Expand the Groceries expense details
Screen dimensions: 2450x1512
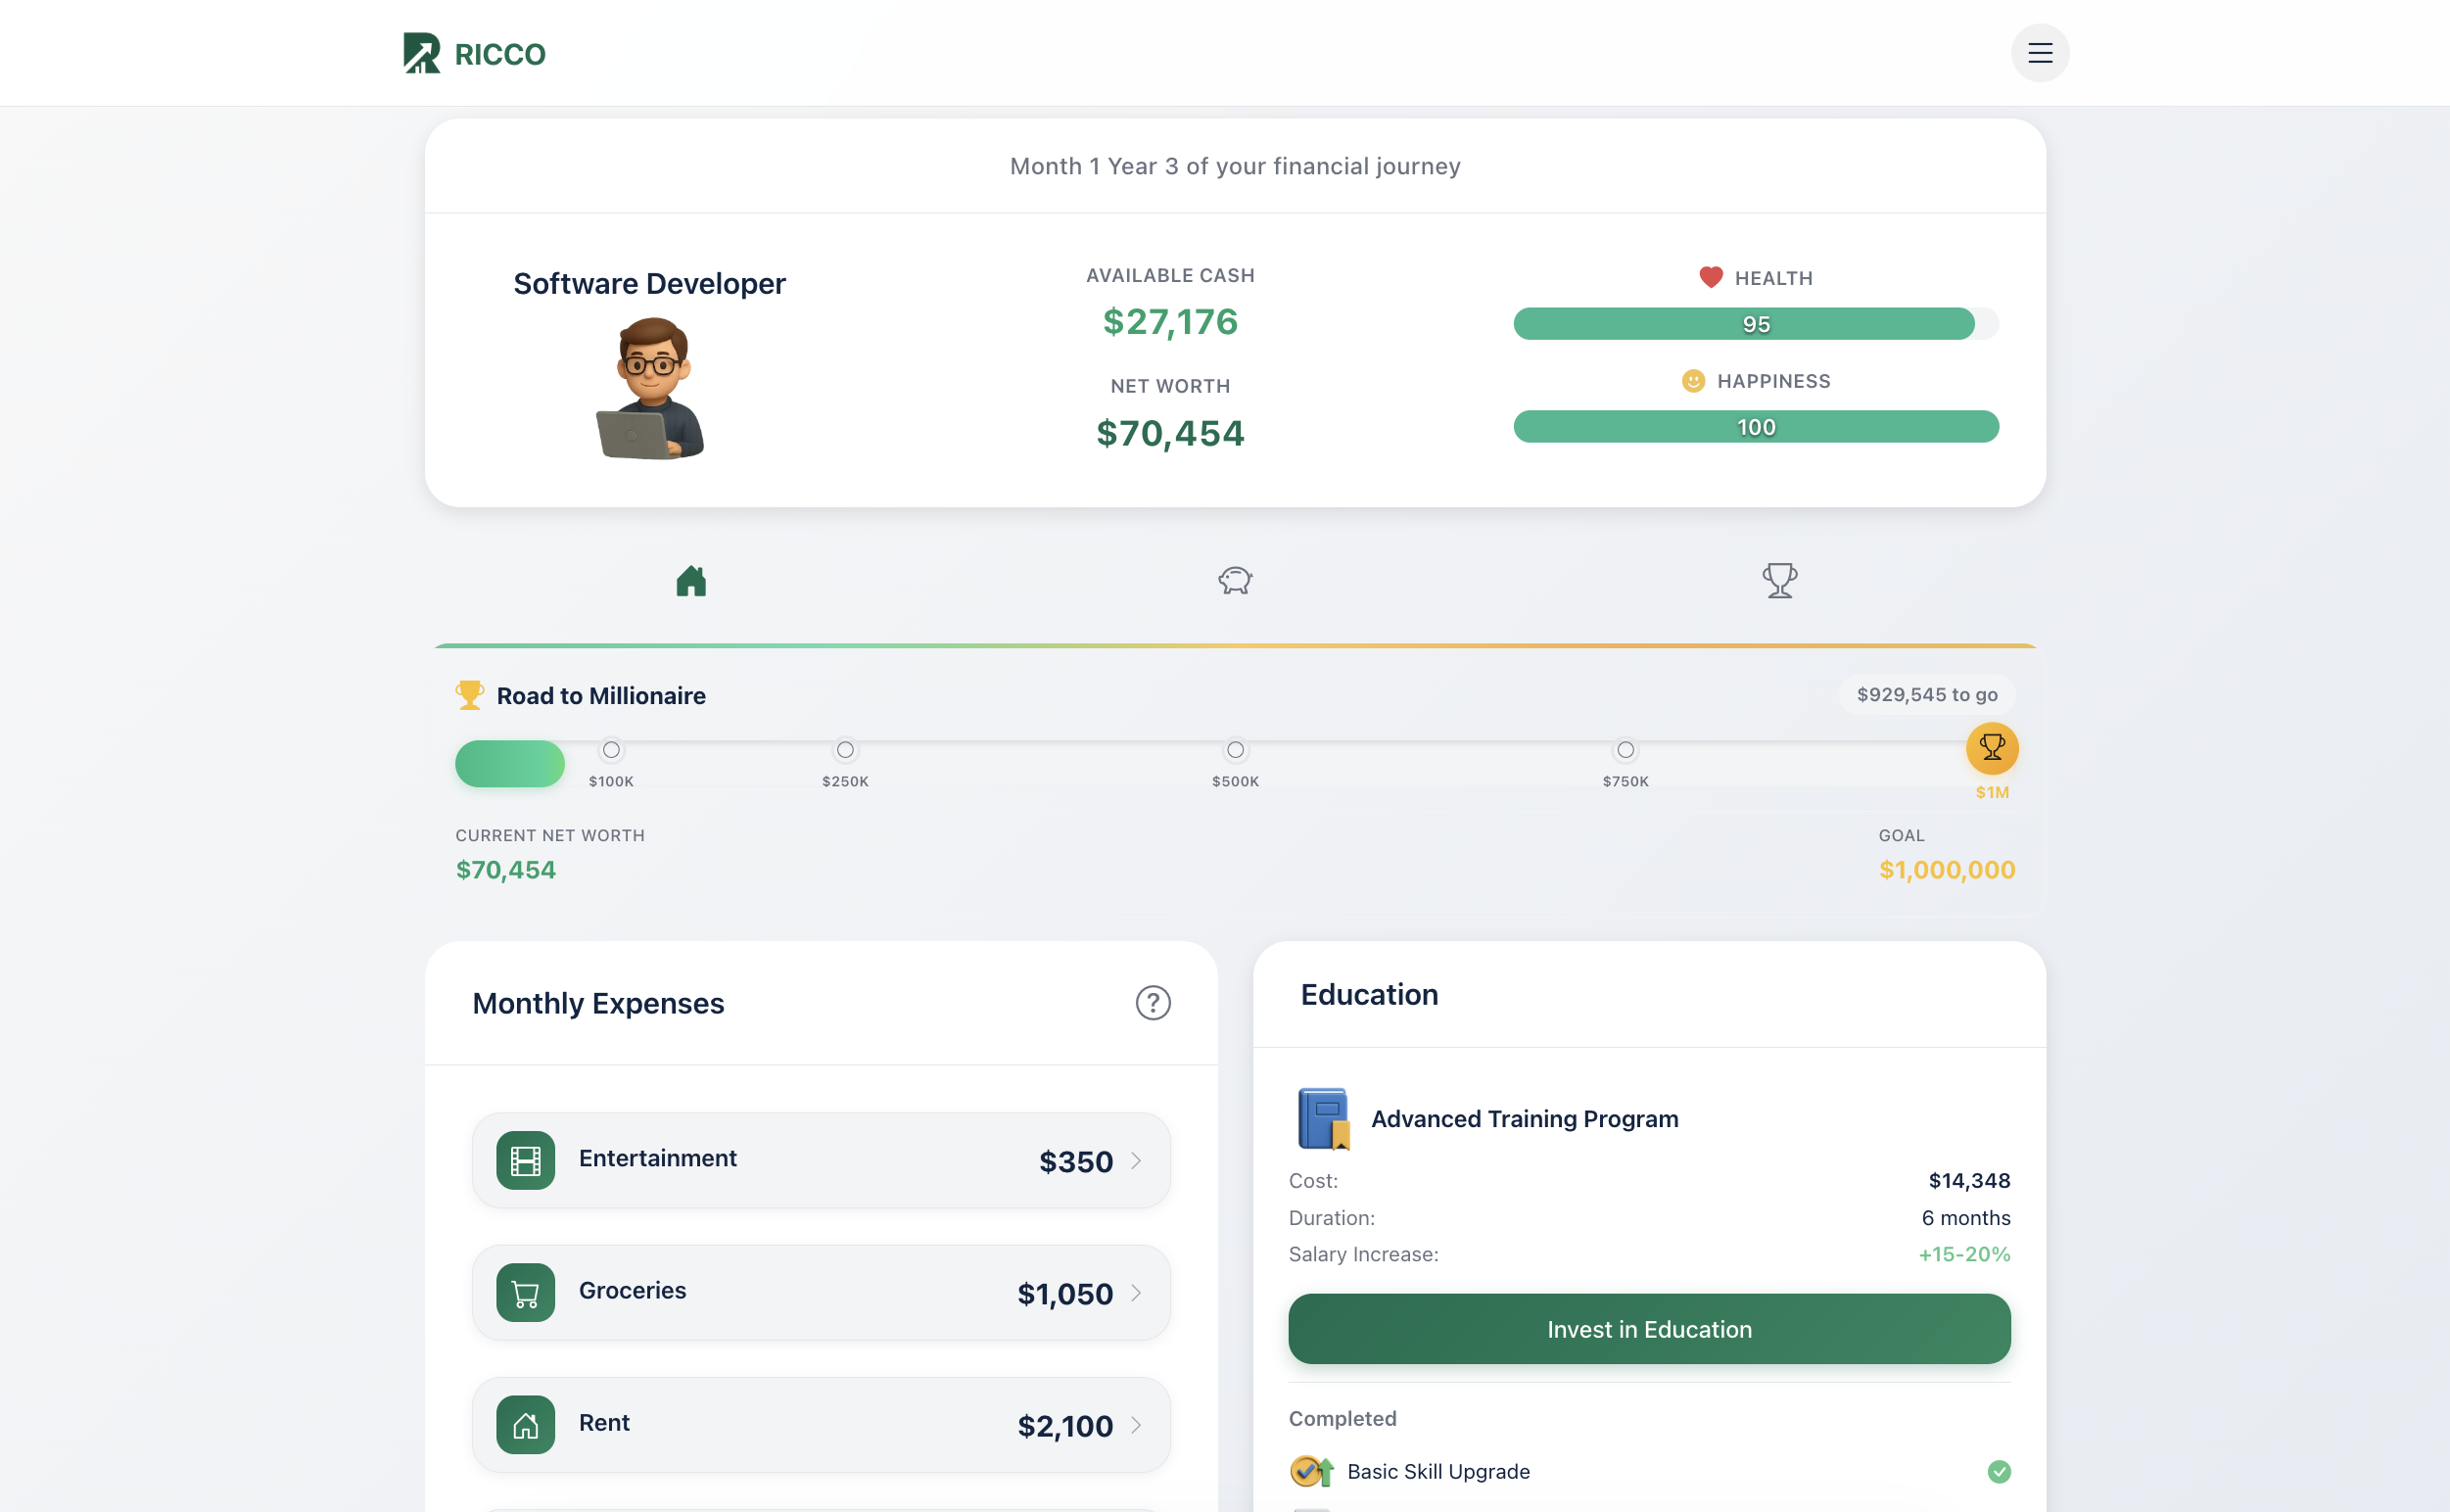[1137, 1293]
